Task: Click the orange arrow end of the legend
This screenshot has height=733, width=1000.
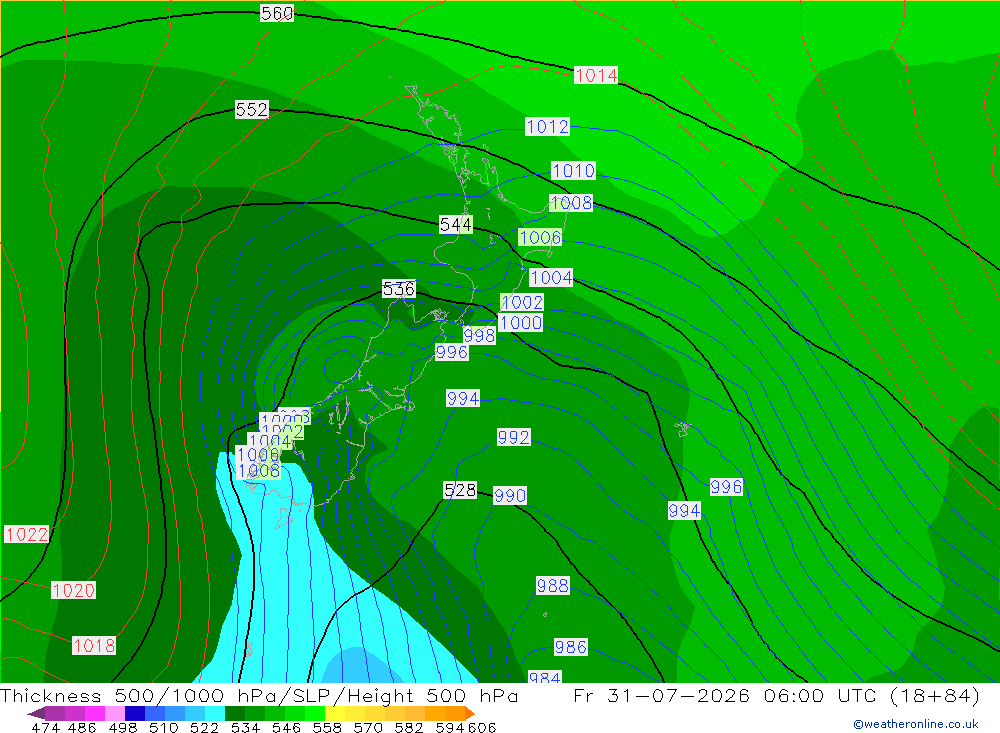Action: (470, 713)
